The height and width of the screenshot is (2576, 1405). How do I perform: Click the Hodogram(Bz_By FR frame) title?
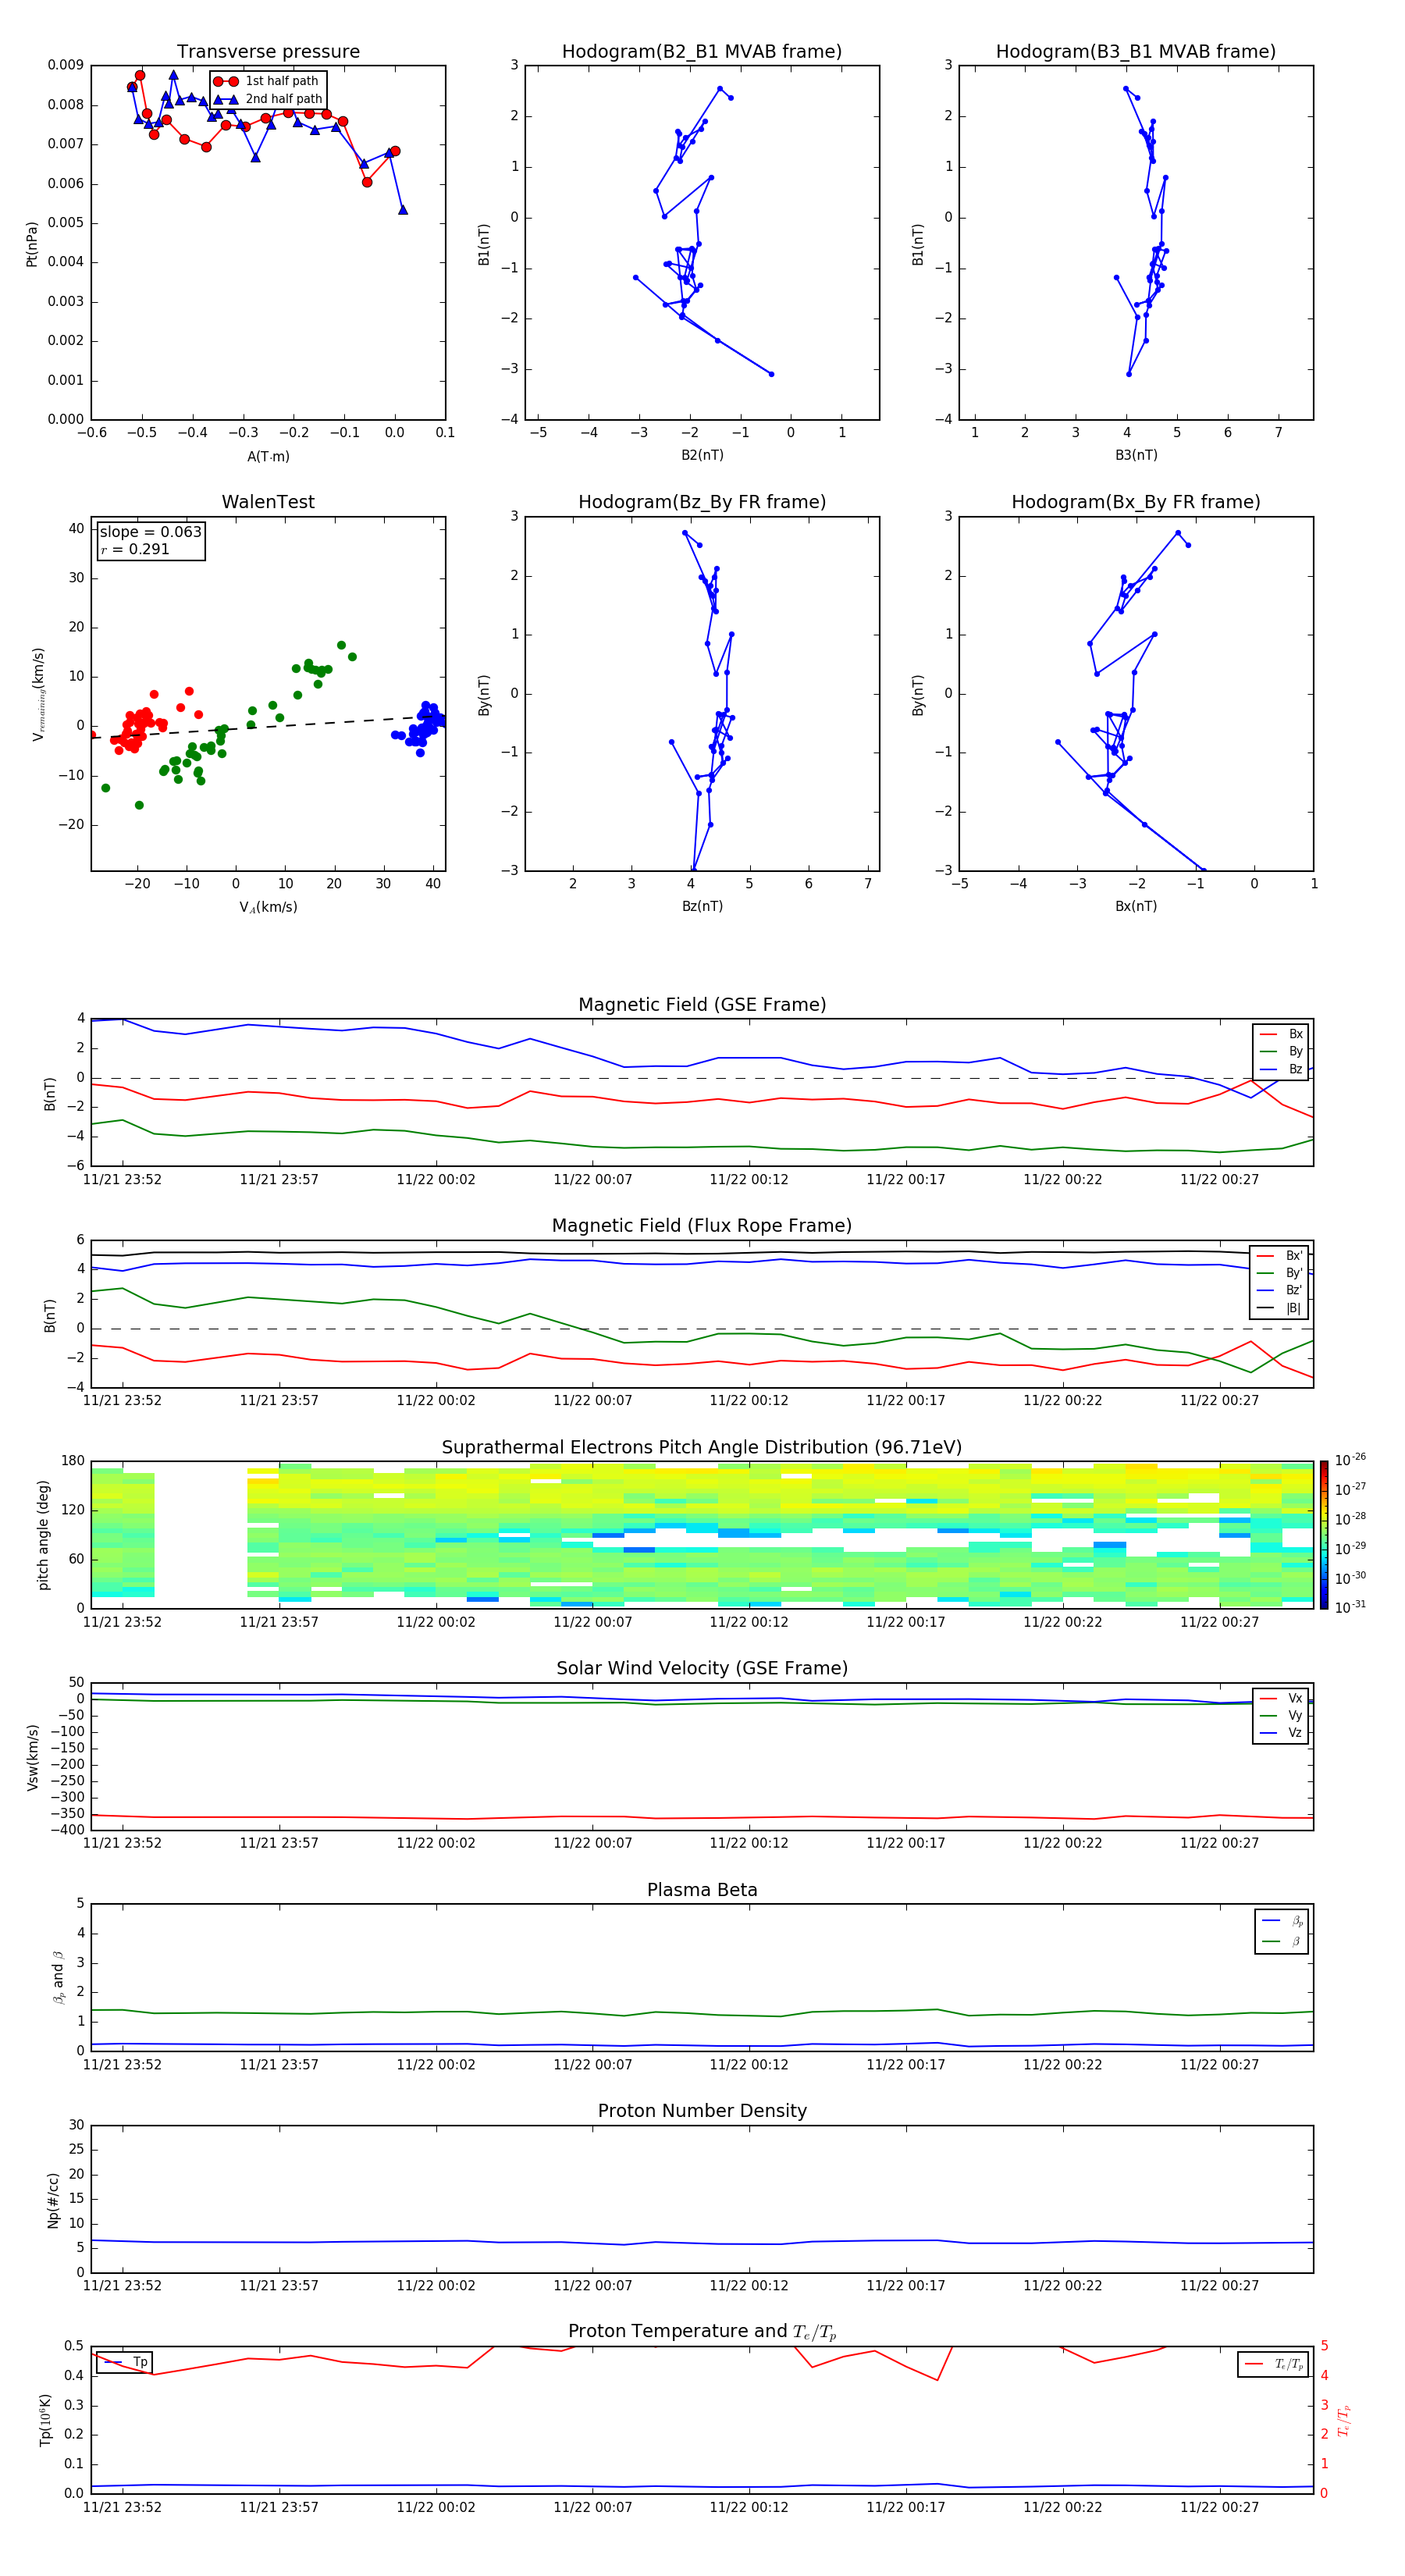click(702, 502)
